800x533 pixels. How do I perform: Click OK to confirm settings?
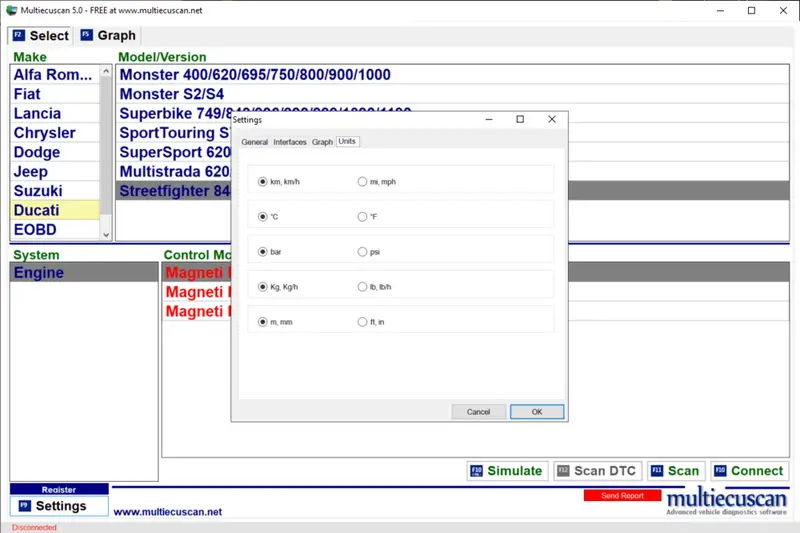537,412
